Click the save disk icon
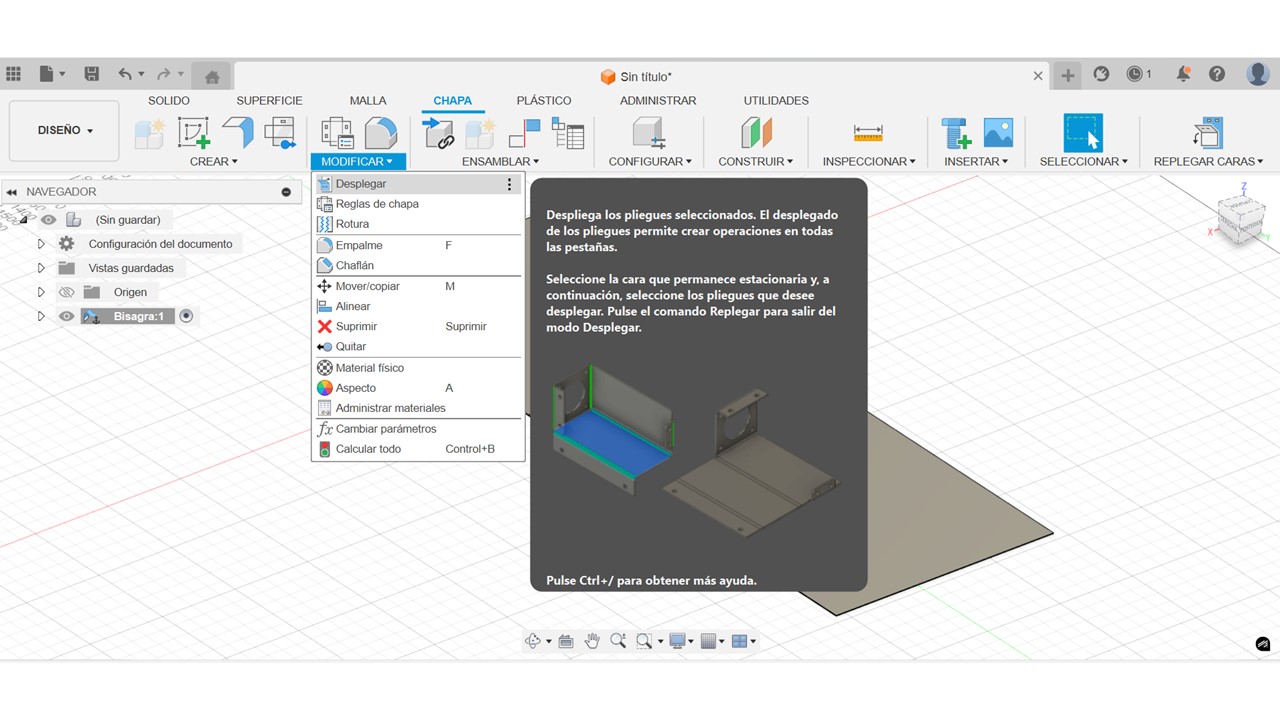The height and width of the screenshot is (720, 1280). click(91, 74)
